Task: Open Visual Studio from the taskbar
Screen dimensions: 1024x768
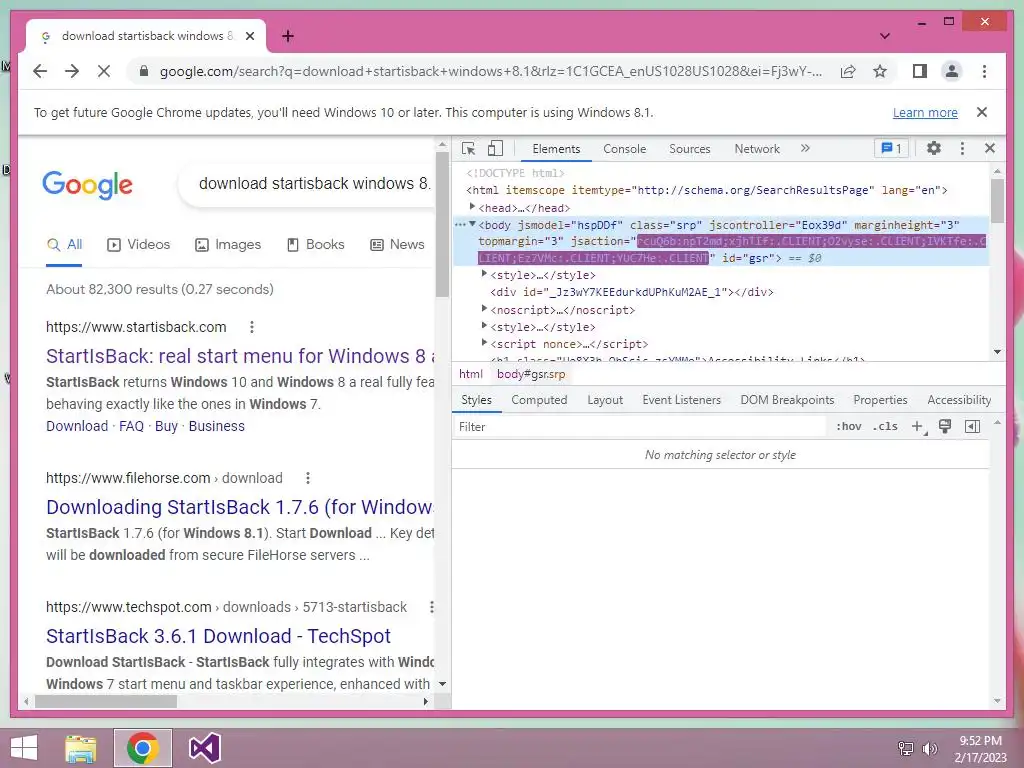Action: pos(204,748)
